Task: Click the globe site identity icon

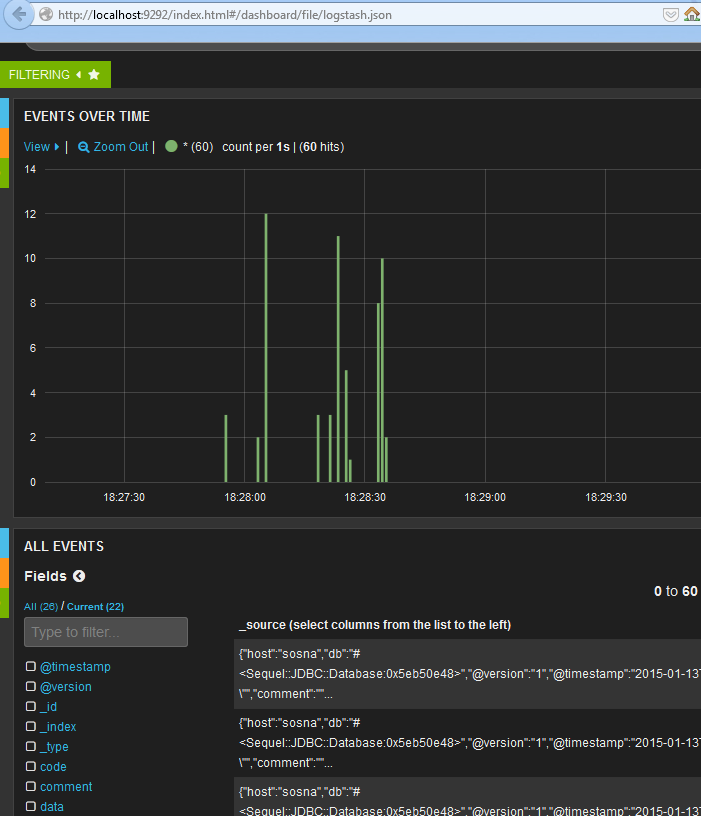Action: tap(46, 15)
